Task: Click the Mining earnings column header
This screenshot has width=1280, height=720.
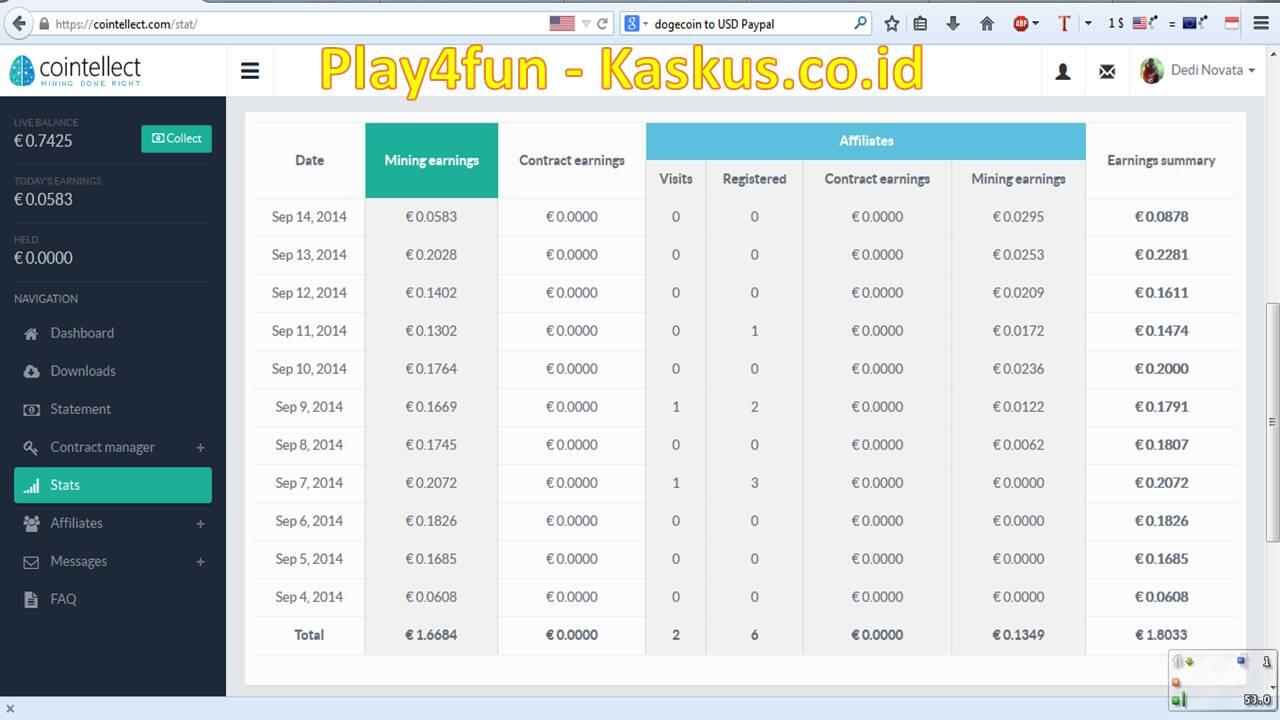Action: (x=431, y=160)
